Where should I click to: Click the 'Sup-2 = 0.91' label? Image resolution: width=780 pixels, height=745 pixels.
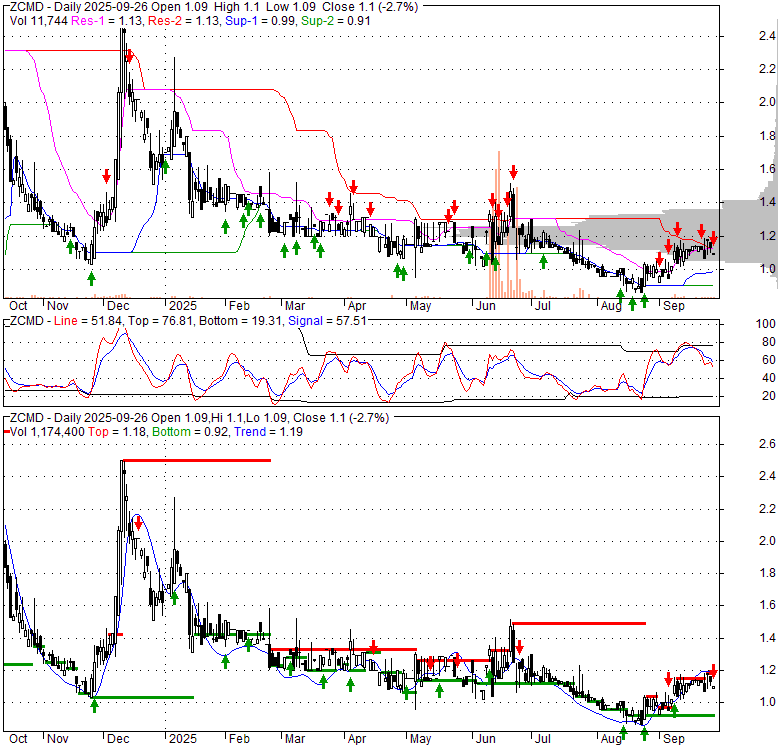[336, 21]
